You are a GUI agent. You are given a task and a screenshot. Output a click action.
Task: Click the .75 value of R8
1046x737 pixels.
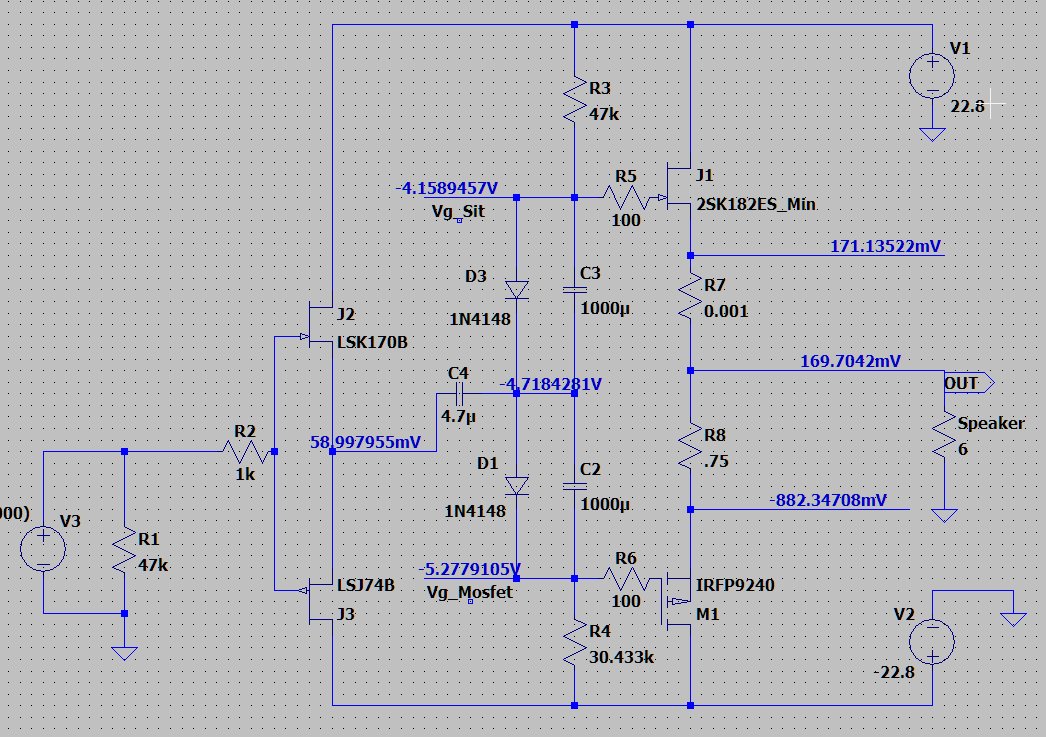click(716, 462)
